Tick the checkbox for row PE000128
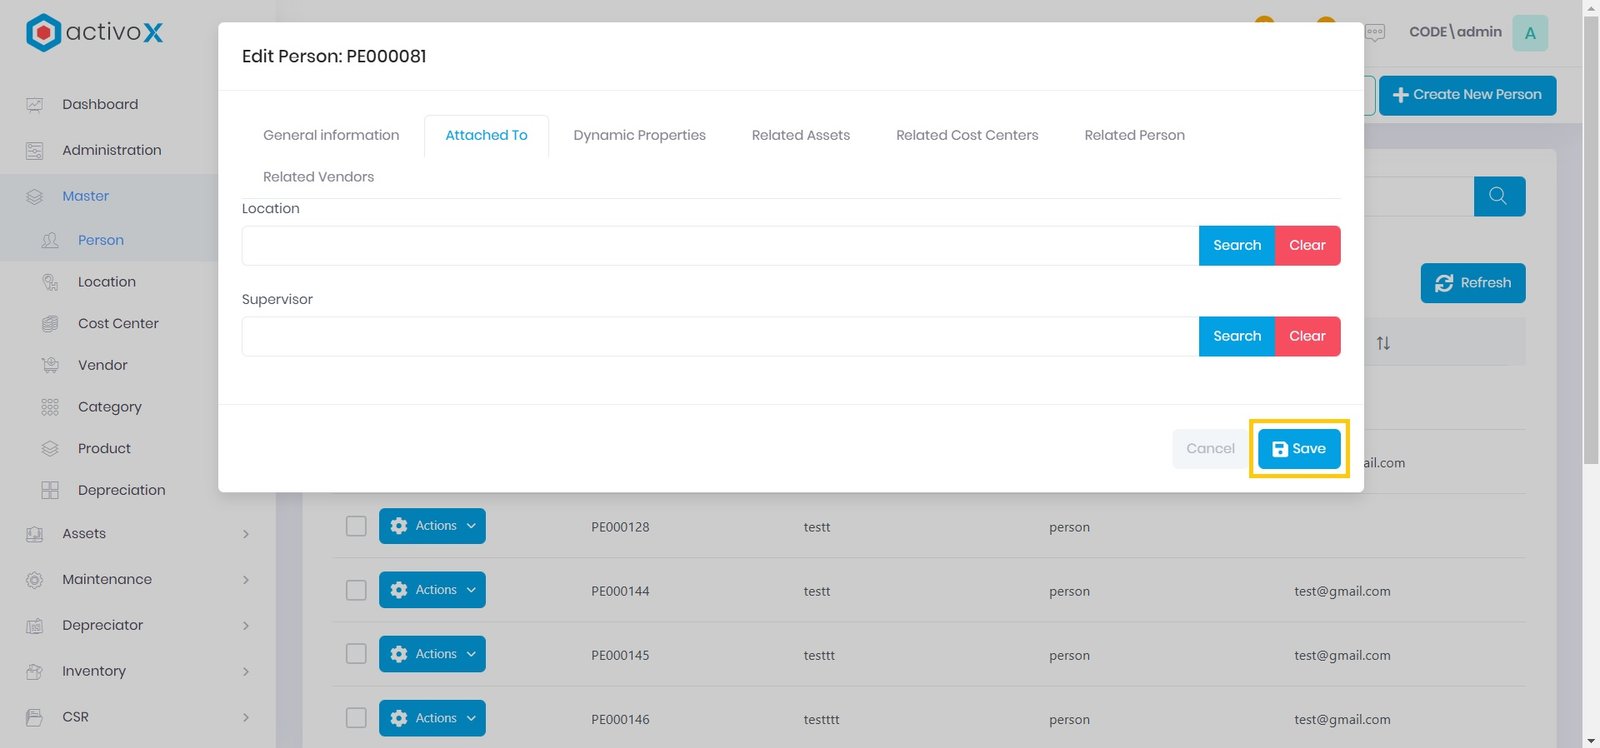Screen dimensions: 1600x748 tap(356, 526)
